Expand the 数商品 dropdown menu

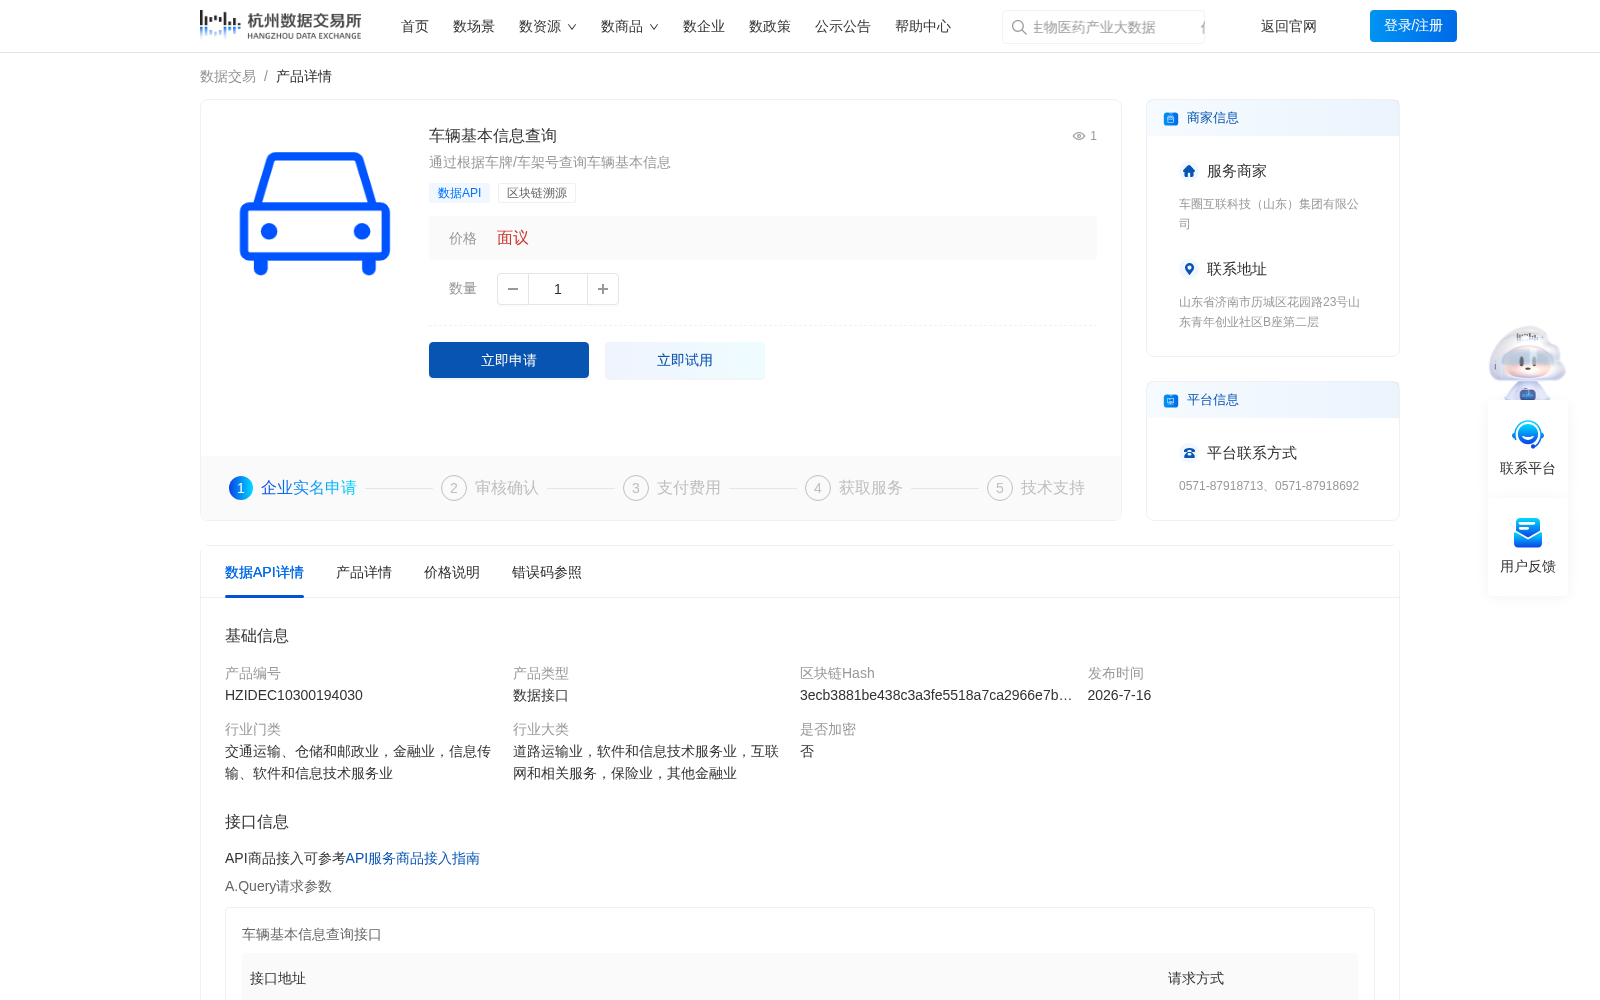(629, 26)
